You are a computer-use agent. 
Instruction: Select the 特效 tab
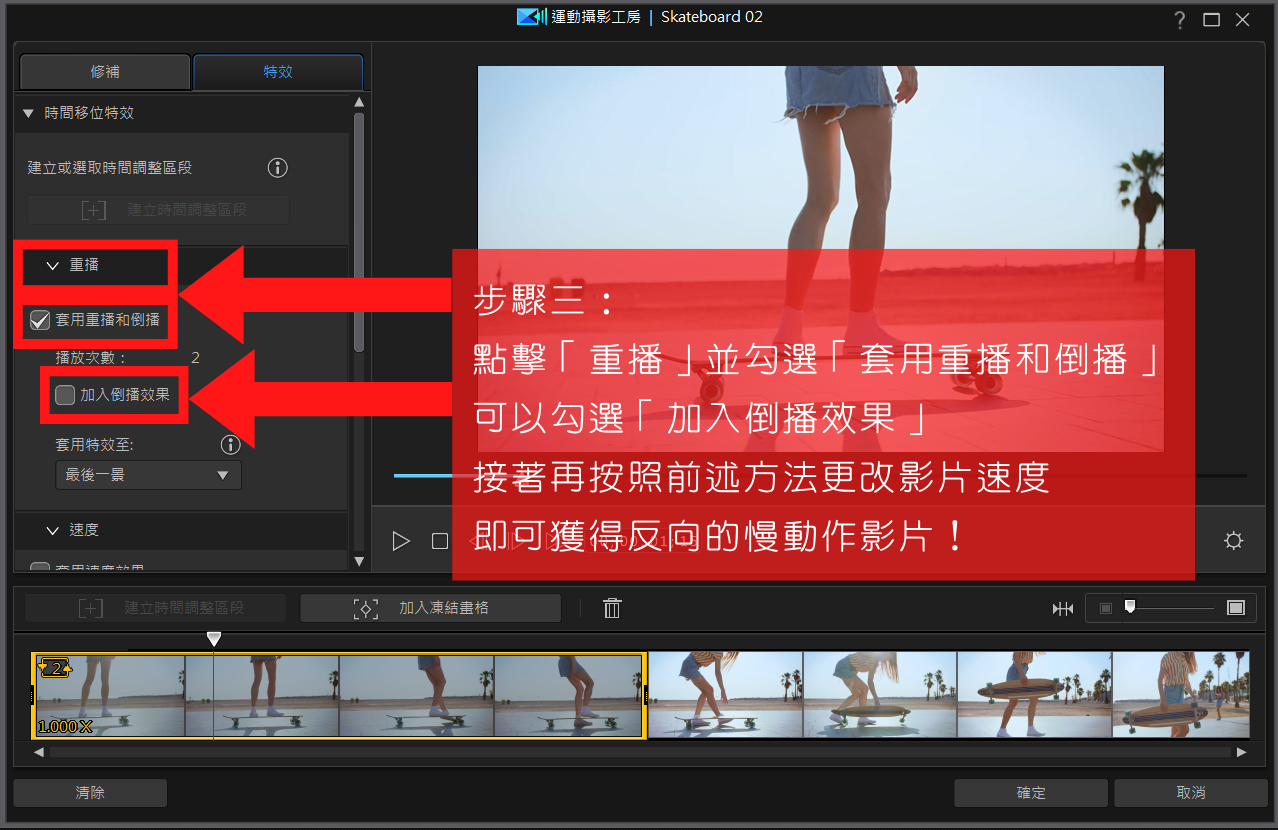tap(278, 72)
